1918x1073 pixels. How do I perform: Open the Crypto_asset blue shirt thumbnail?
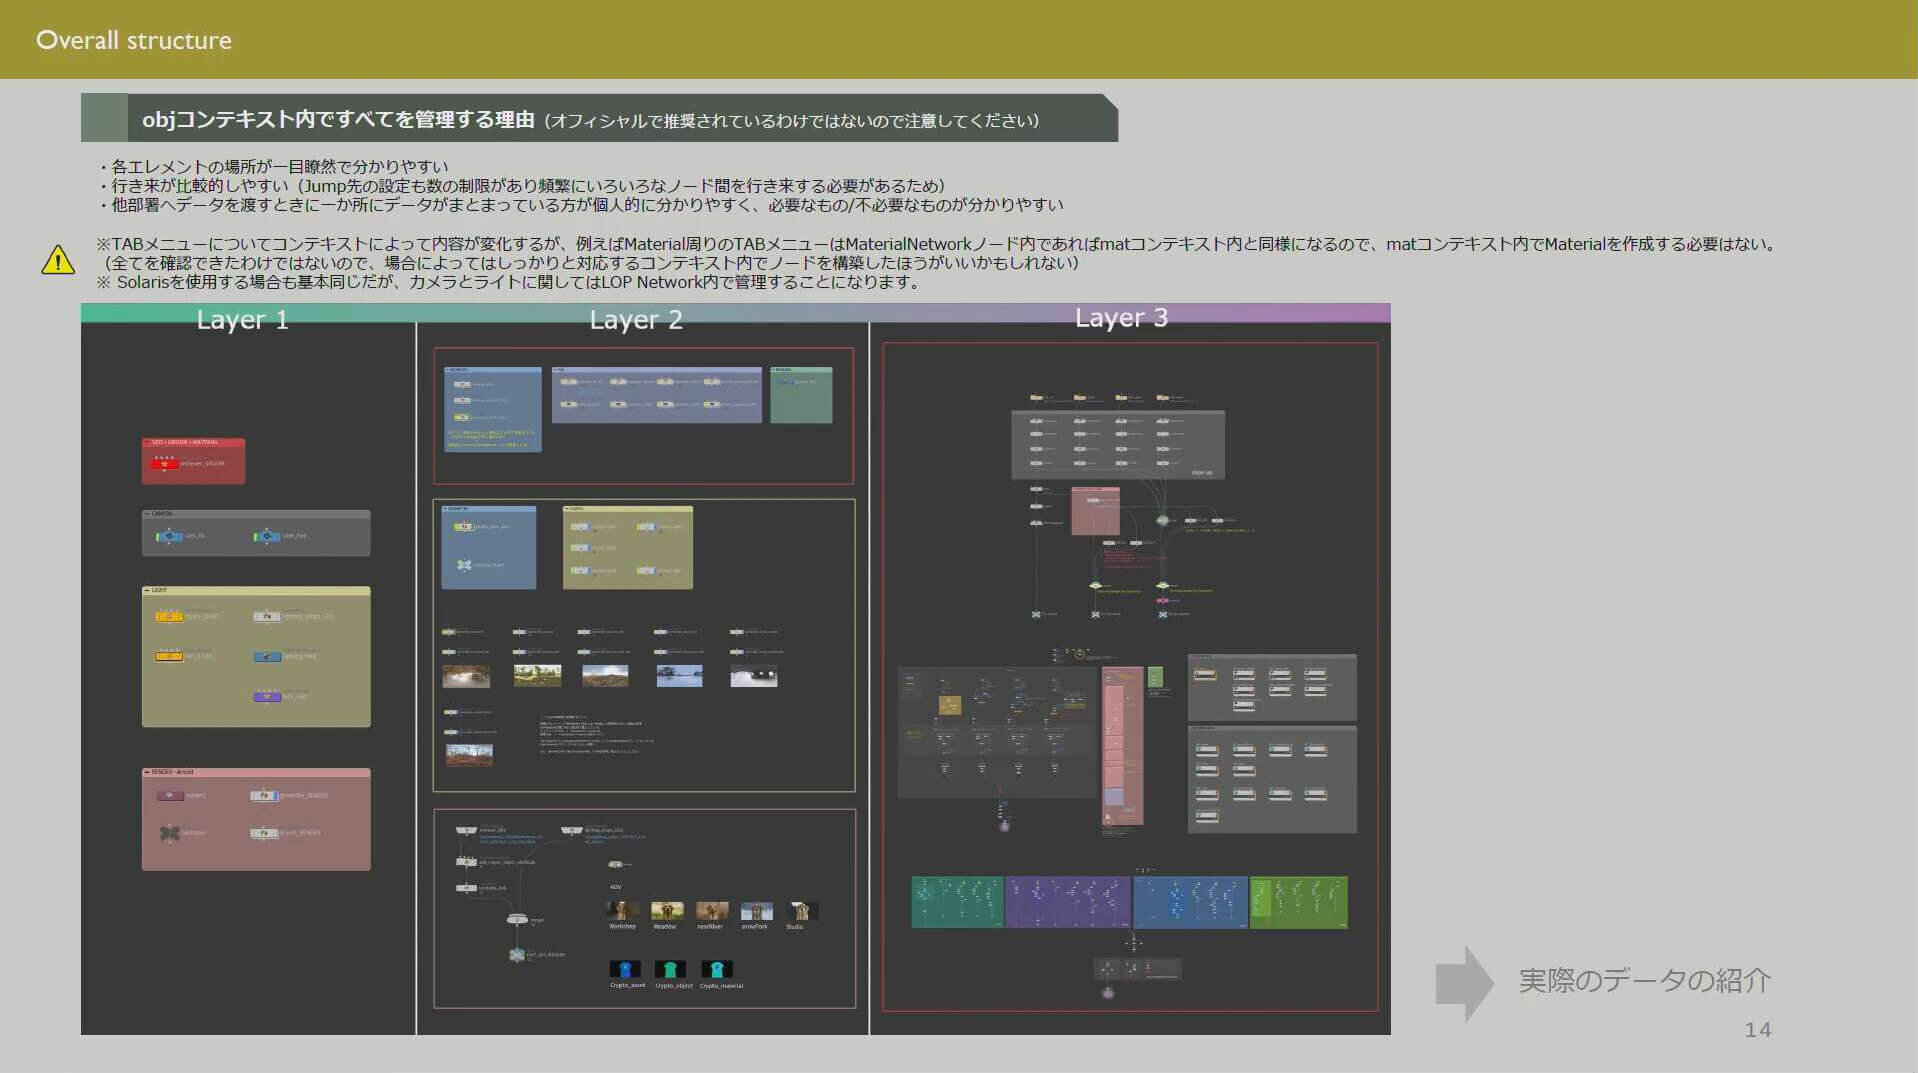[625, 969]
